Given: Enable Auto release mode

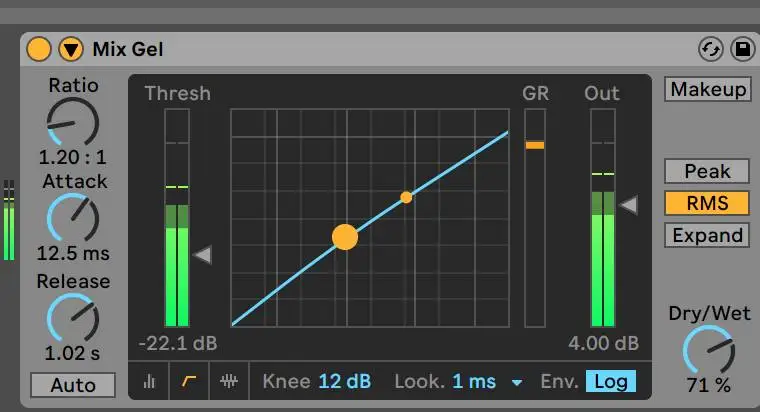Looking at the screenshot, I should [73, 385].
